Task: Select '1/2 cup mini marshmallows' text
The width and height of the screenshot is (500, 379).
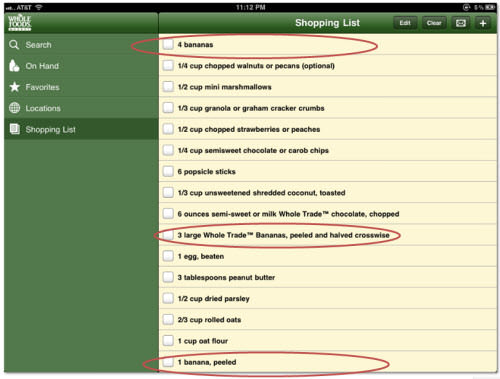Action: coord(225,87)
